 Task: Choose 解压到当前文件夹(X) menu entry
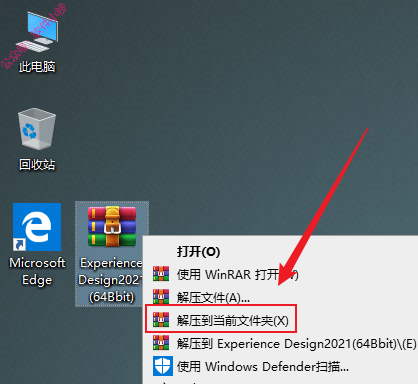[x=280, y=321]
